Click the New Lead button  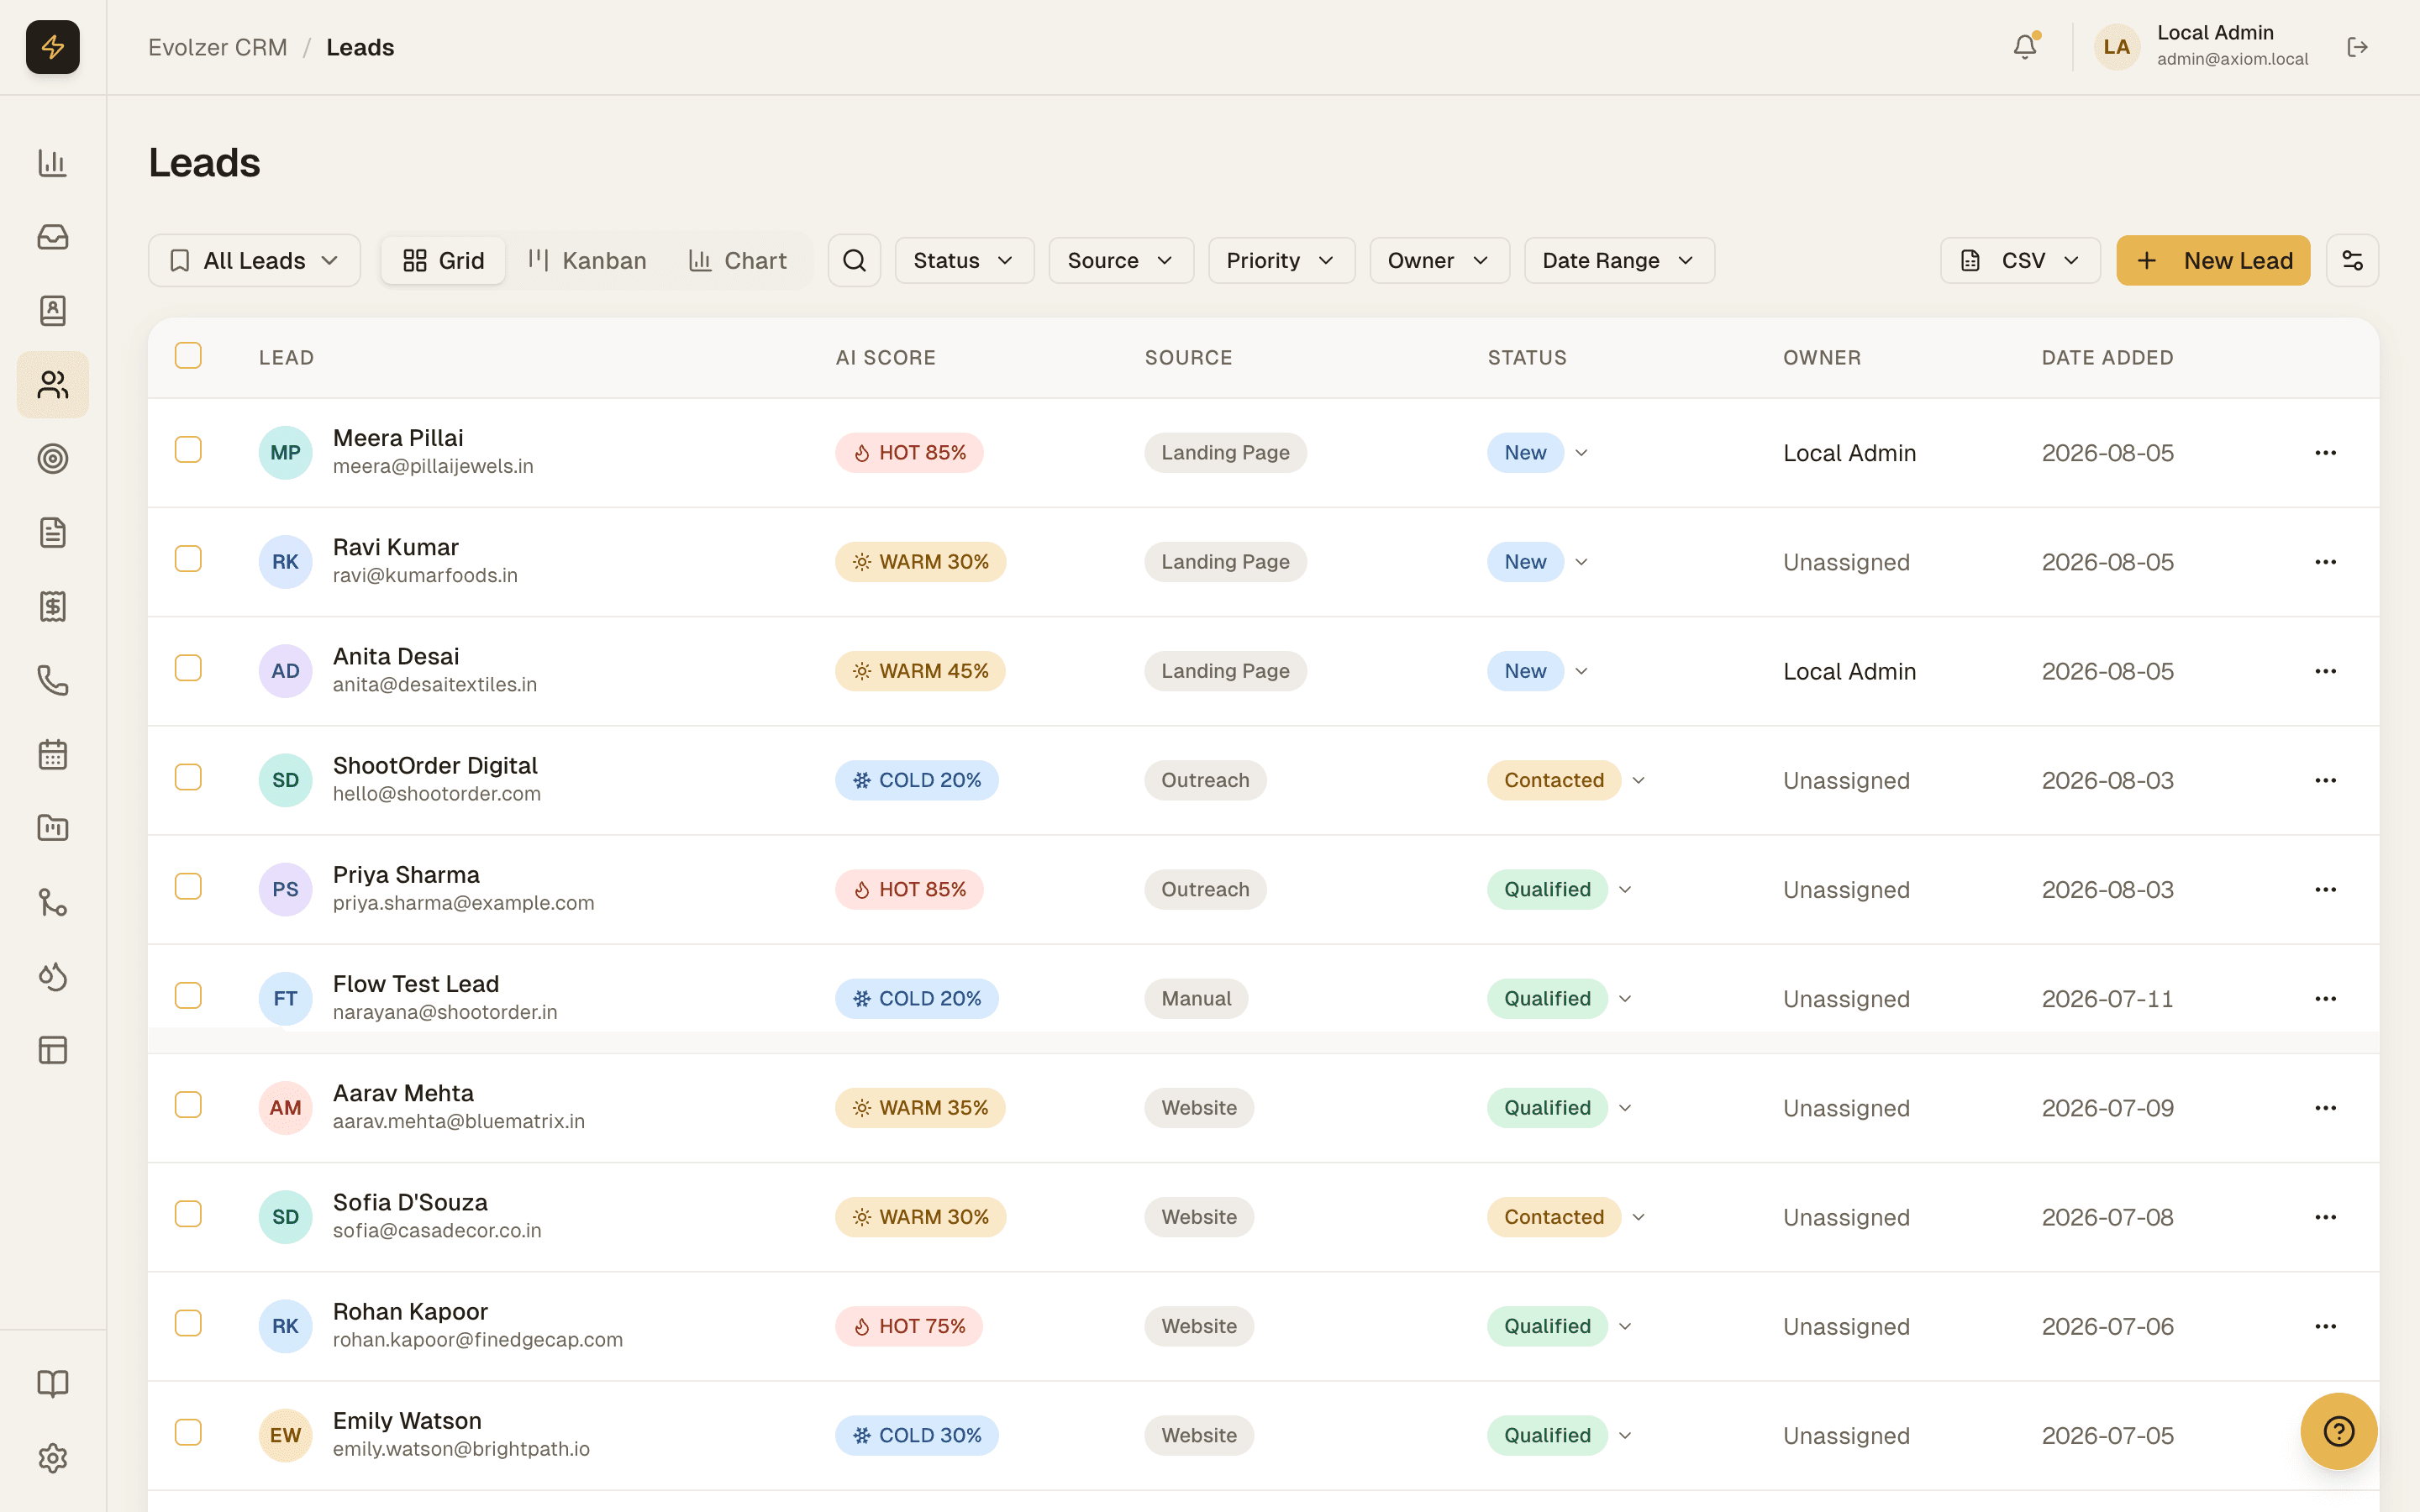2213,261
